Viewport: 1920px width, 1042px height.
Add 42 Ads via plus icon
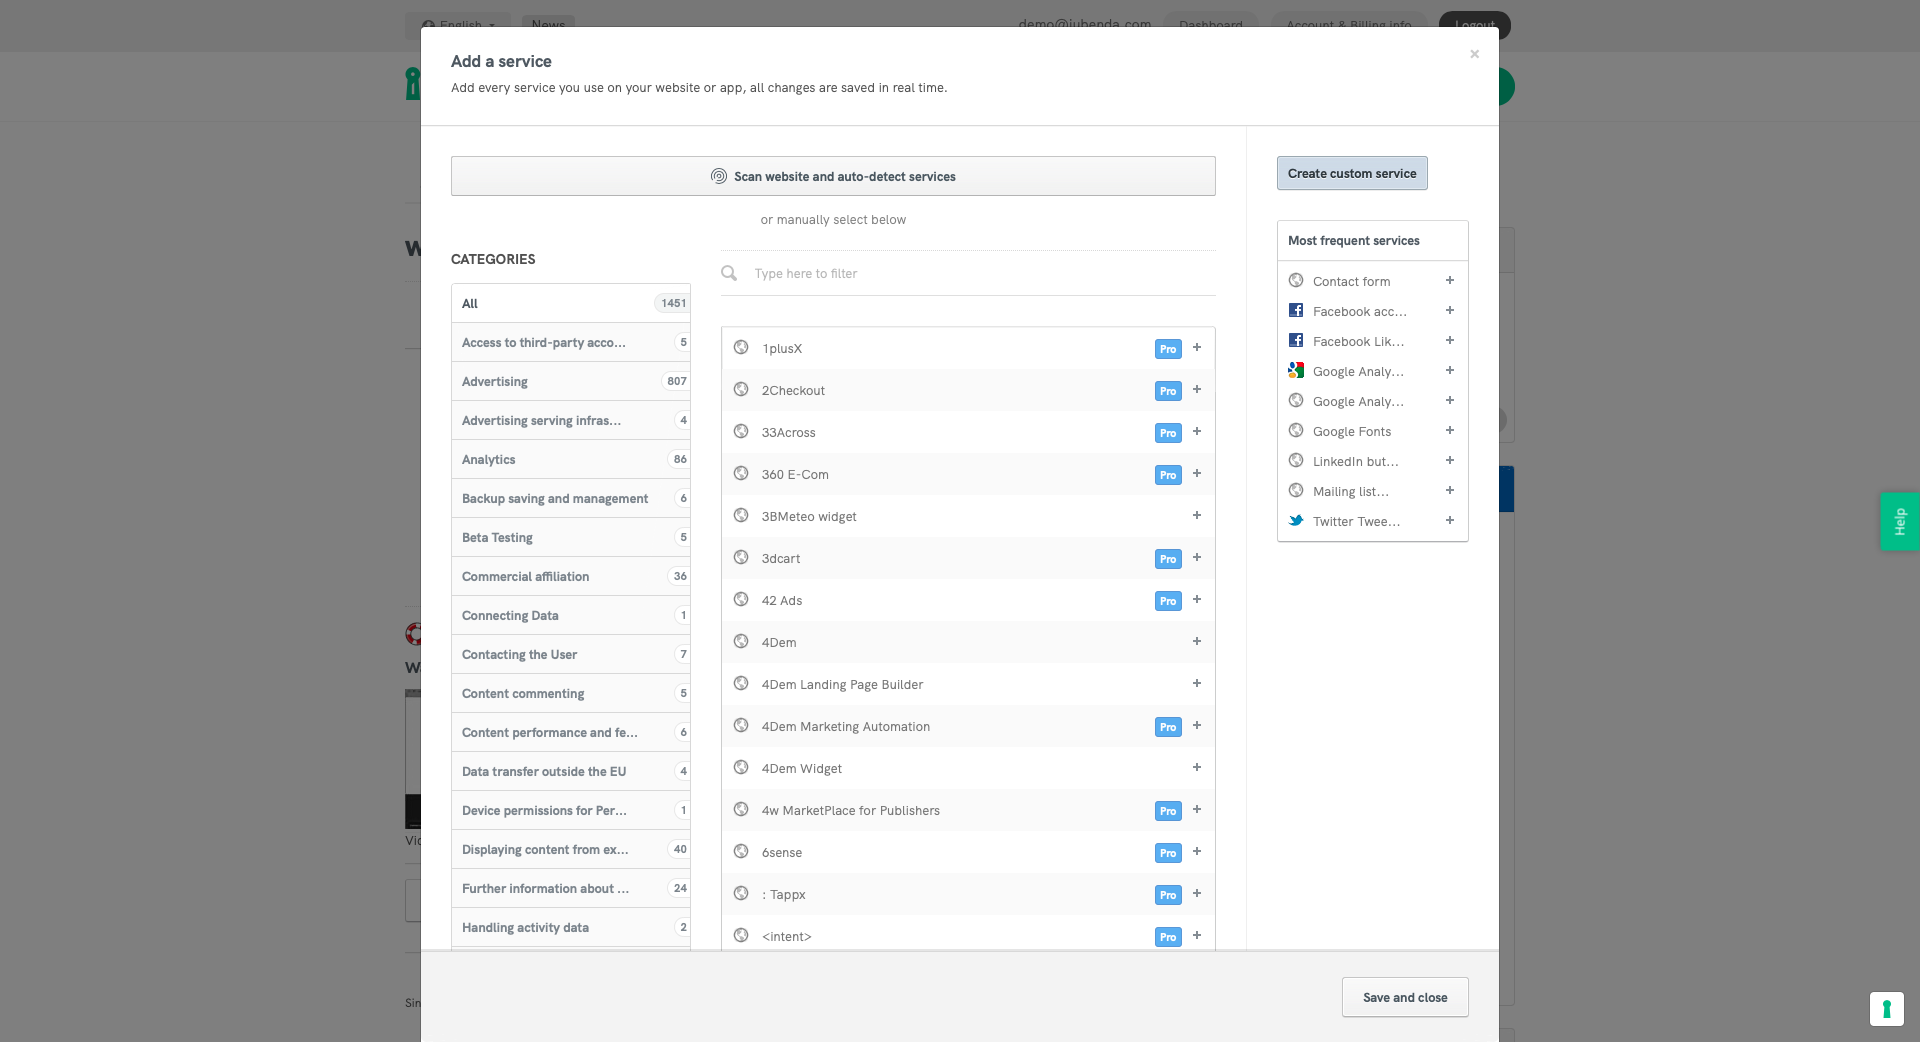point(1196,599)
